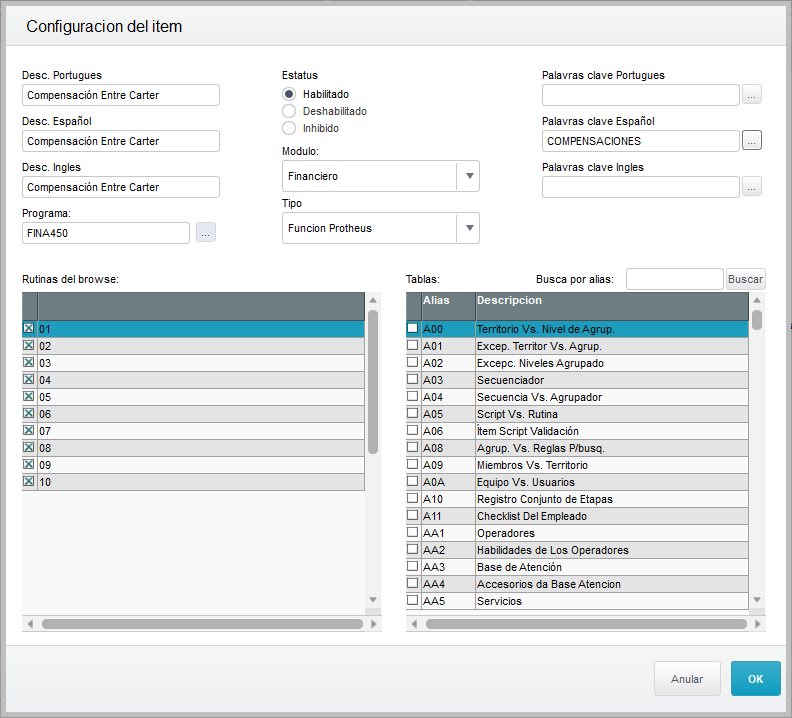Click scroll-down arrow of Tablas list

tap(757, 600)
